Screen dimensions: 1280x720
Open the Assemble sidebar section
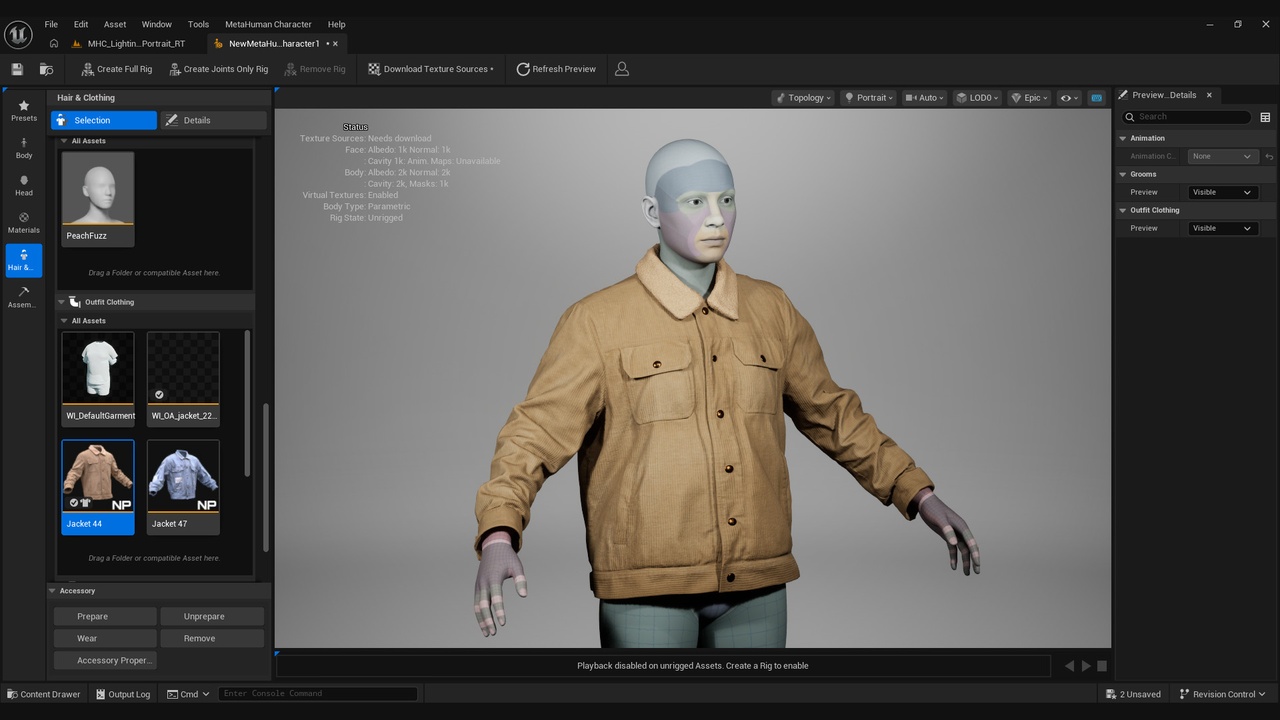(x=24, y=297)
